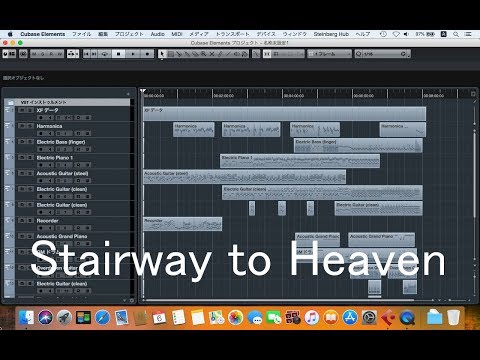Select the first Harmonica clip in timeline
This screenshot has height=360, width=480.
pos(194,129)
